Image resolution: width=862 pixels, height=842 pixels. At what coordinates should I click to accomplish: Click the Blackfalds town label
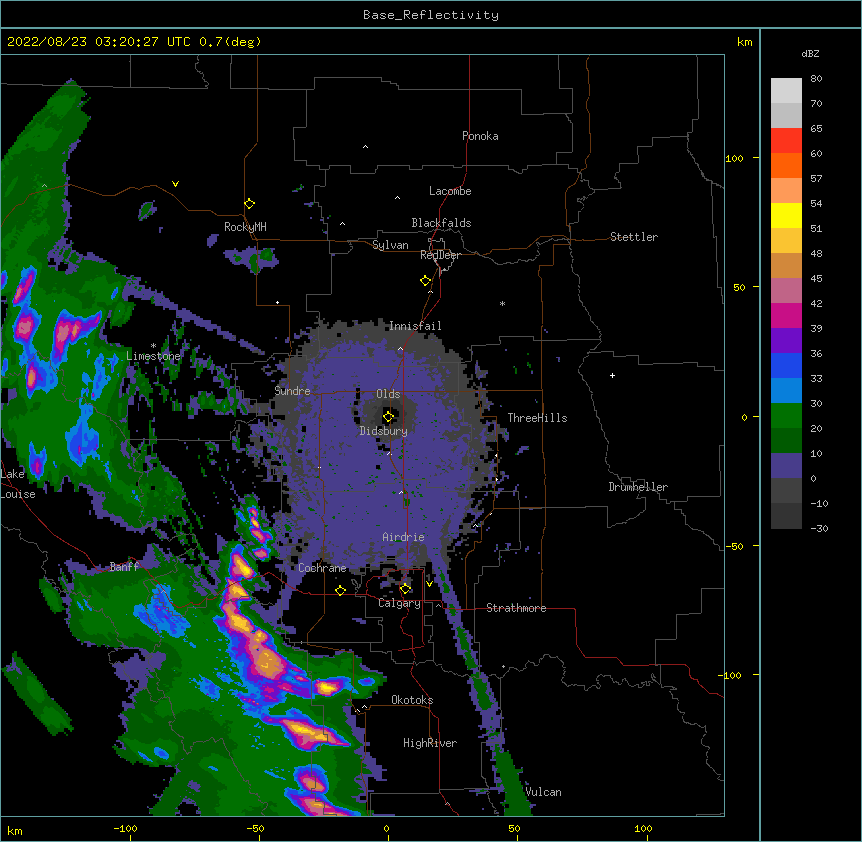point(441,223)
